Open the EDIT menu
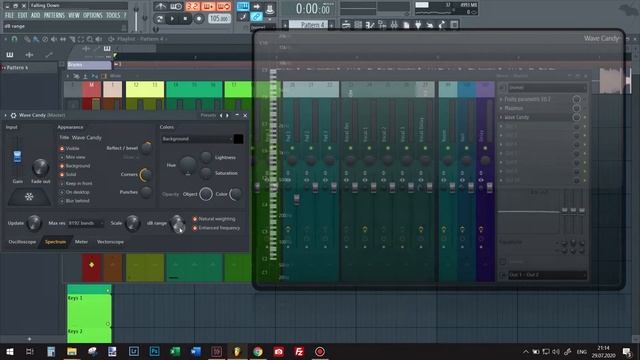640x360 pixels. (x=22, y=16)
